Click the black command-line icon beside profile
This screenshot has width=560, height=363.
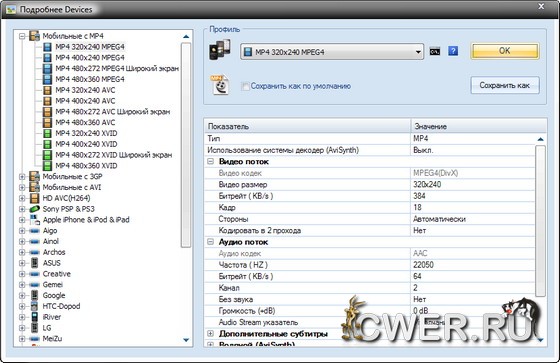[435, 51]
